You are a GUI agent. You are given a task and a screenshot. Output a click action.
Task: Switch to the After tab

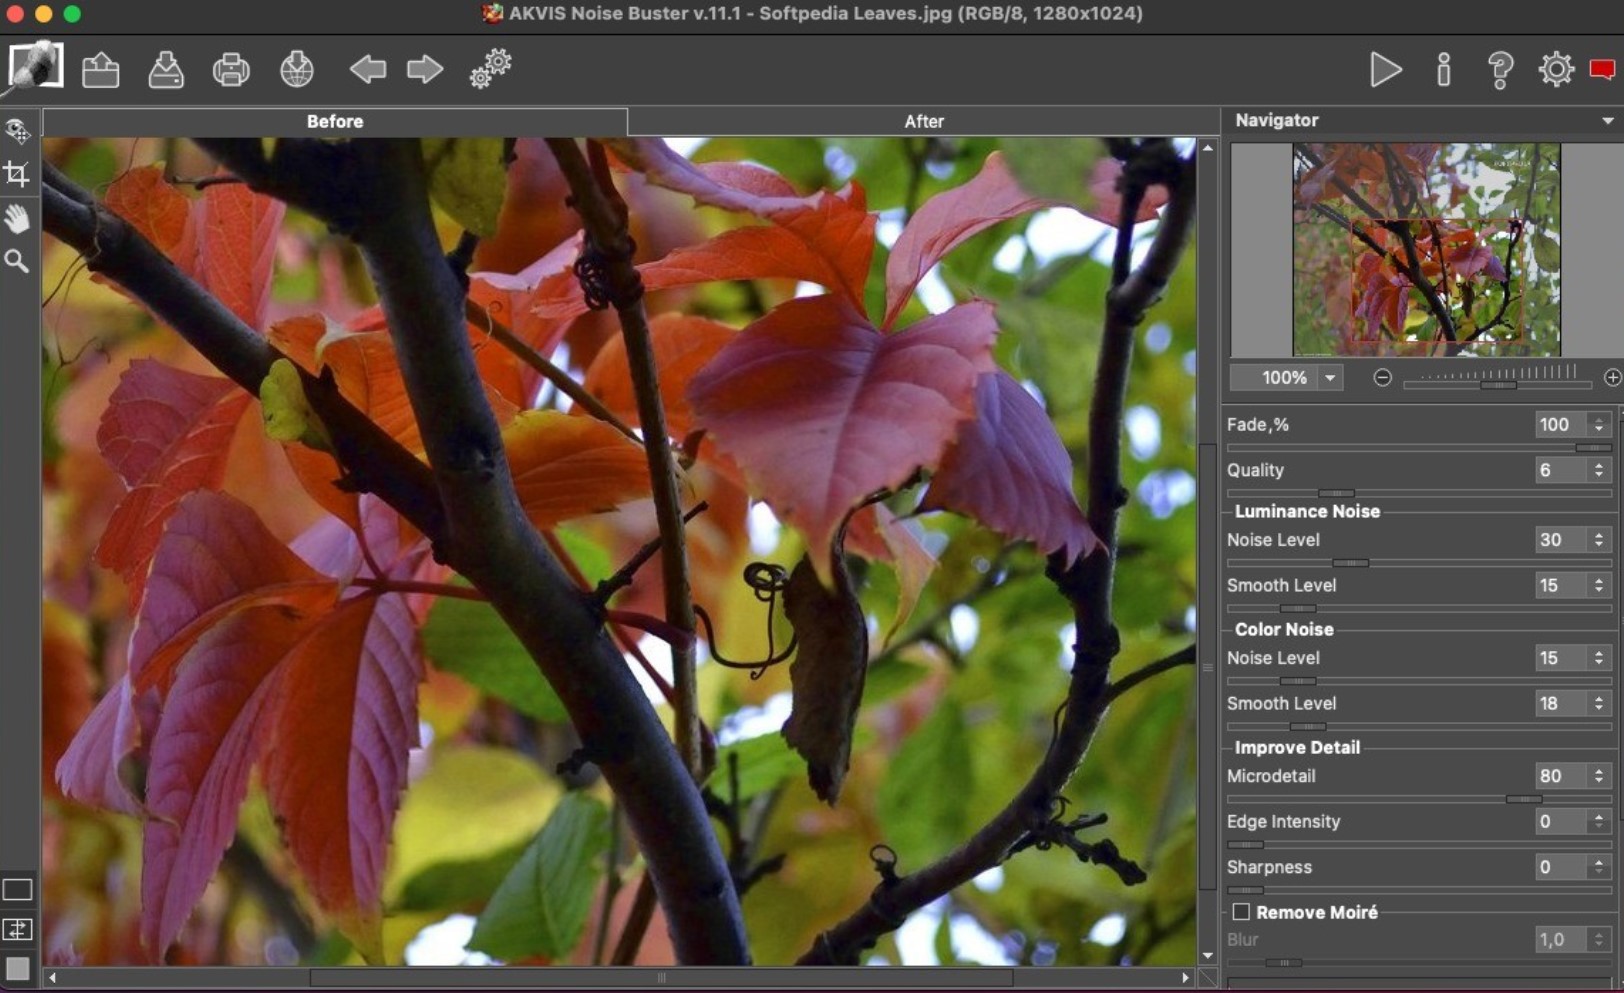click(923, 122)
